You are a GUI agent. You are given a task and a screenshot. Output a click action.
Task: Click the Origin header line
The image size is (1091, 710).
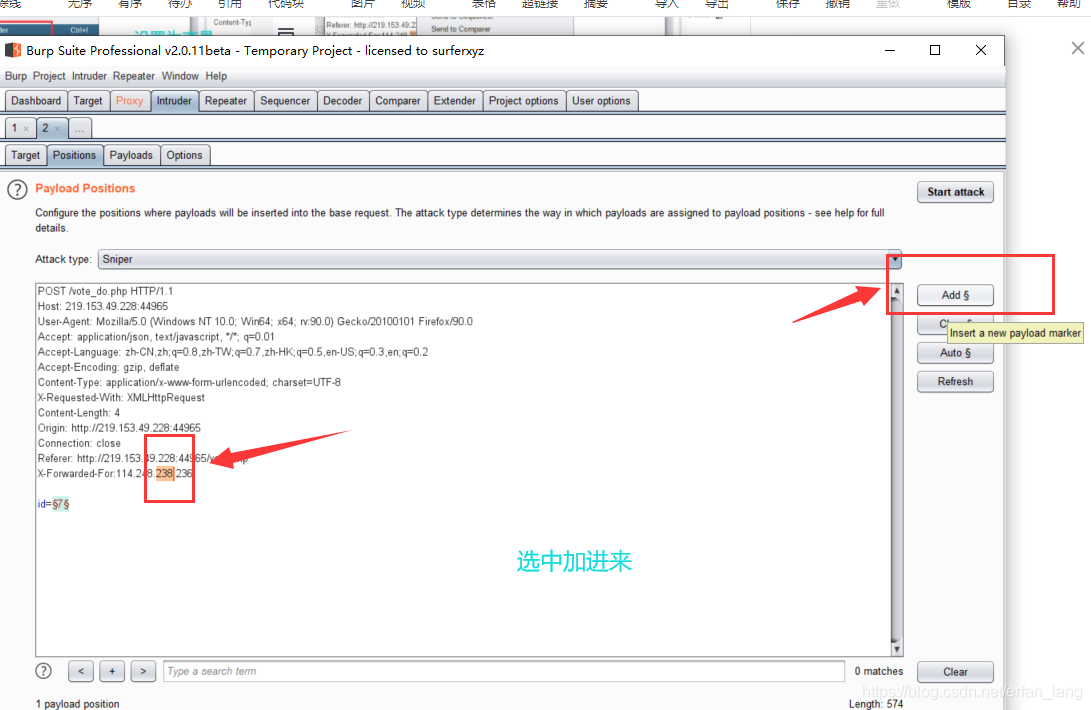(119, 428)
